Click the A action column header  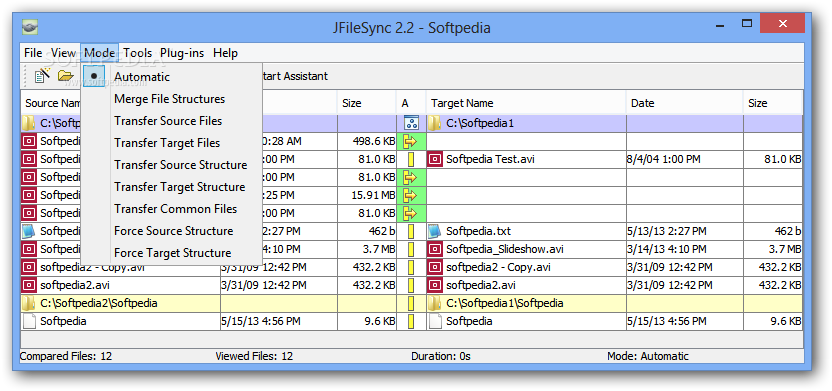[x=411, y=103]
